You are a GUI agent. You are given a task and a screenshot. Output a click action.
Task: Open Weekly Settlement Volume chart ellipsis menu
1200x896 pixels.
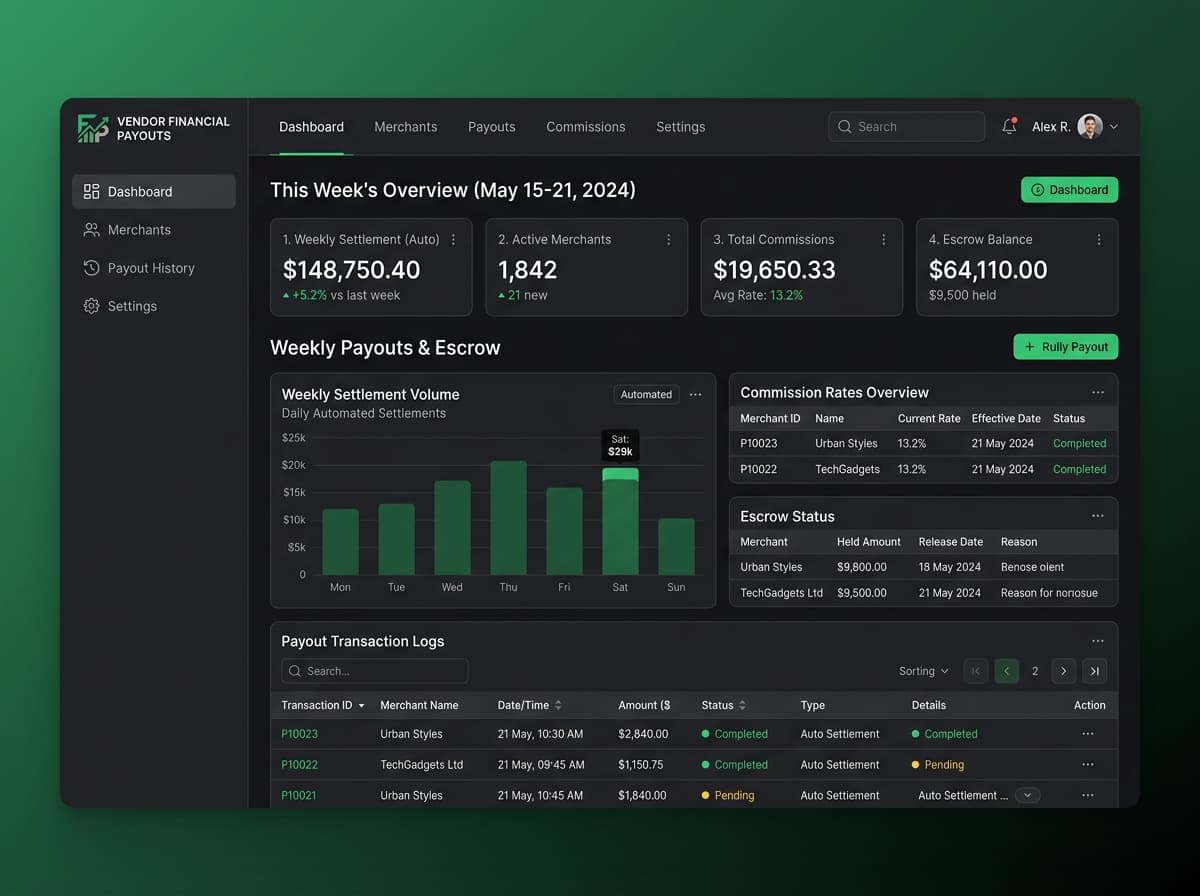[x=696, y=395]
